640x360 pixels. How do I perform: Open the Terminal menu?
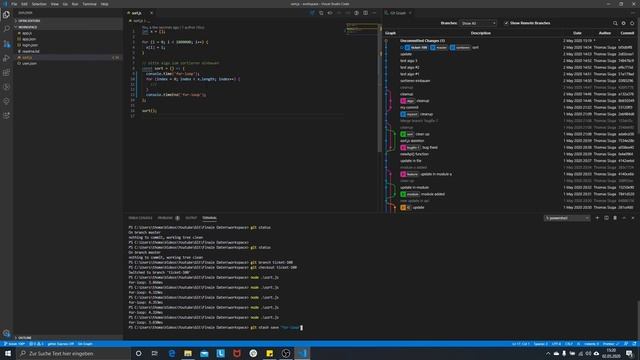(89, 4)
